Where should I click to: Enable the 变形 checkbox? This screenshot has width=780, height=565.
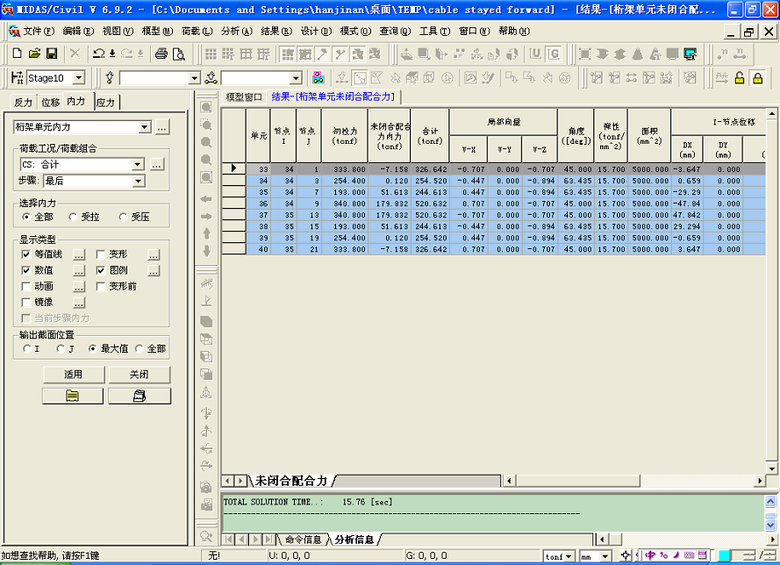(102, 255)
